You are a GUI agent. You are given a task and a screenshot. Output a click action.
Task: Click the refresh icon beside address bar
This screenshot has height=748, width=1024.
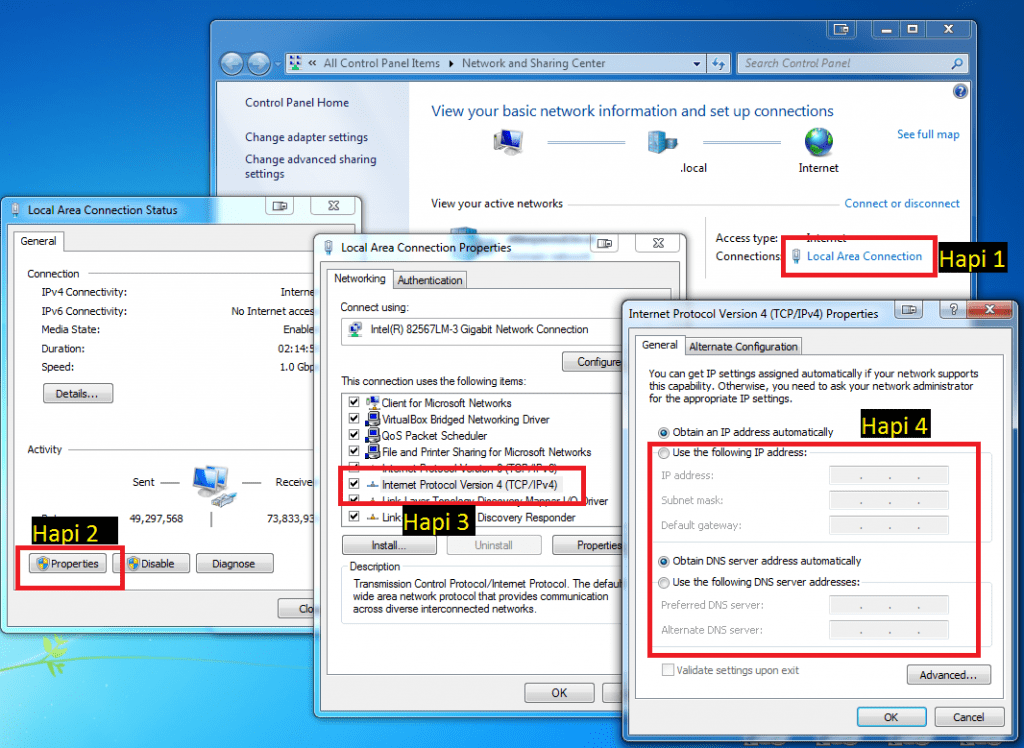click(718, 63)
